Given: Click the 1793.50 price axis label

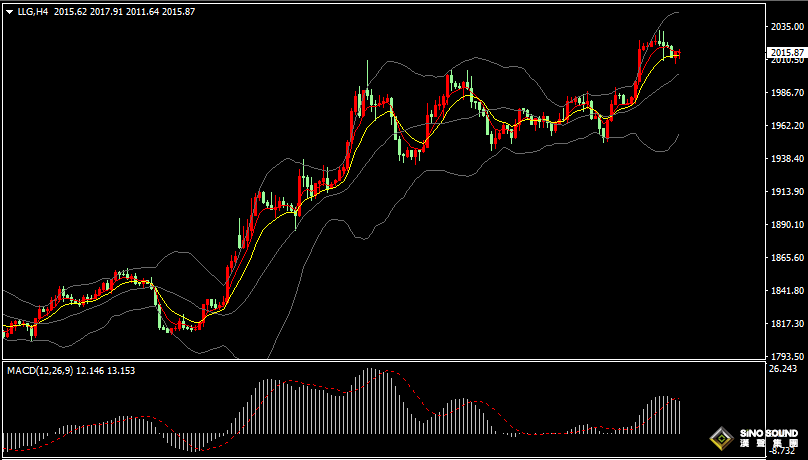Looking at the screenshot, I should click(786, 356).
